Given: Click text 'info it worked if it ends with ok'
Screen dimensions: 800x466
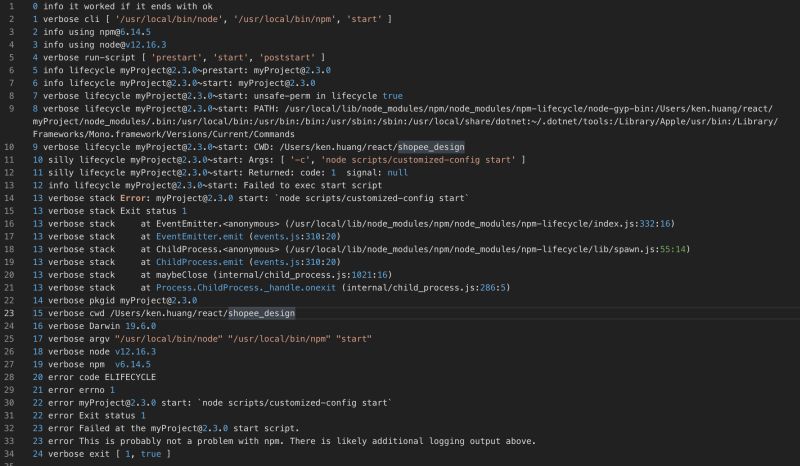Looking at the screenshot, I should click(128, 7).
